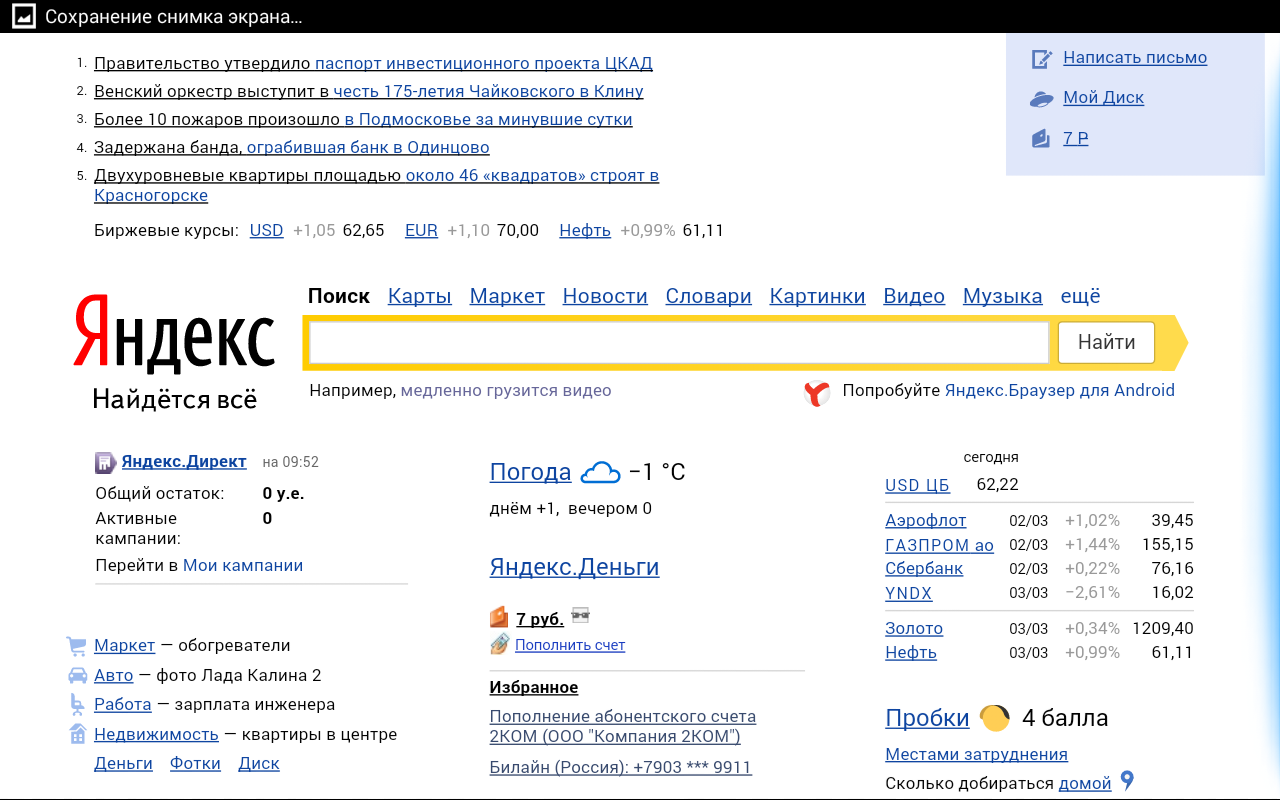1280x800 pixels.
Task: Tap the cloud weather icon
Action: [600, 472]
